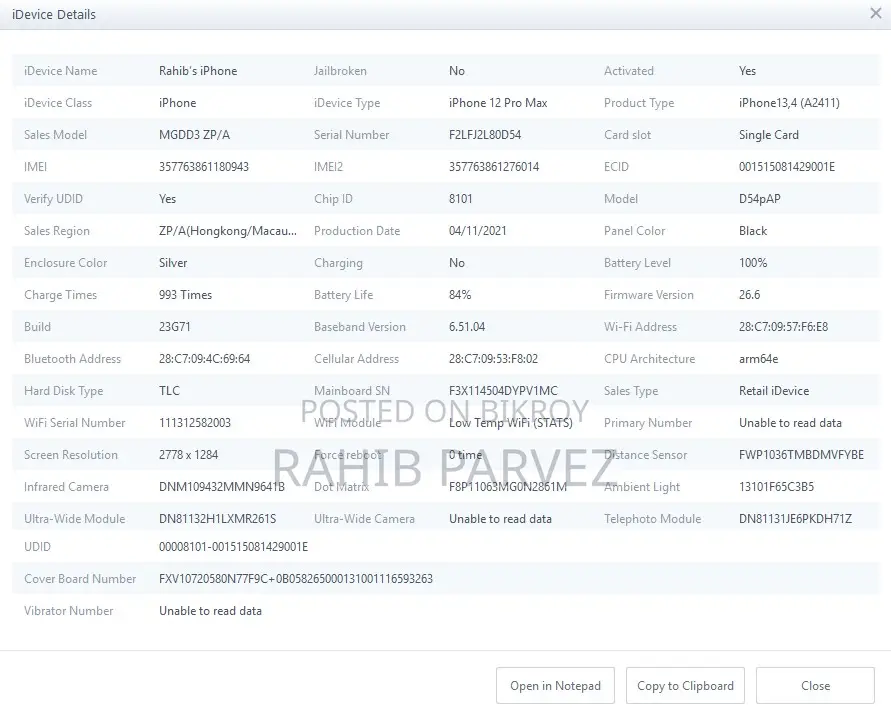Click the iDevice Class value iPhone
Image resolution: width=891 pixels, height=708 pixels.
[x=177, y=103]
